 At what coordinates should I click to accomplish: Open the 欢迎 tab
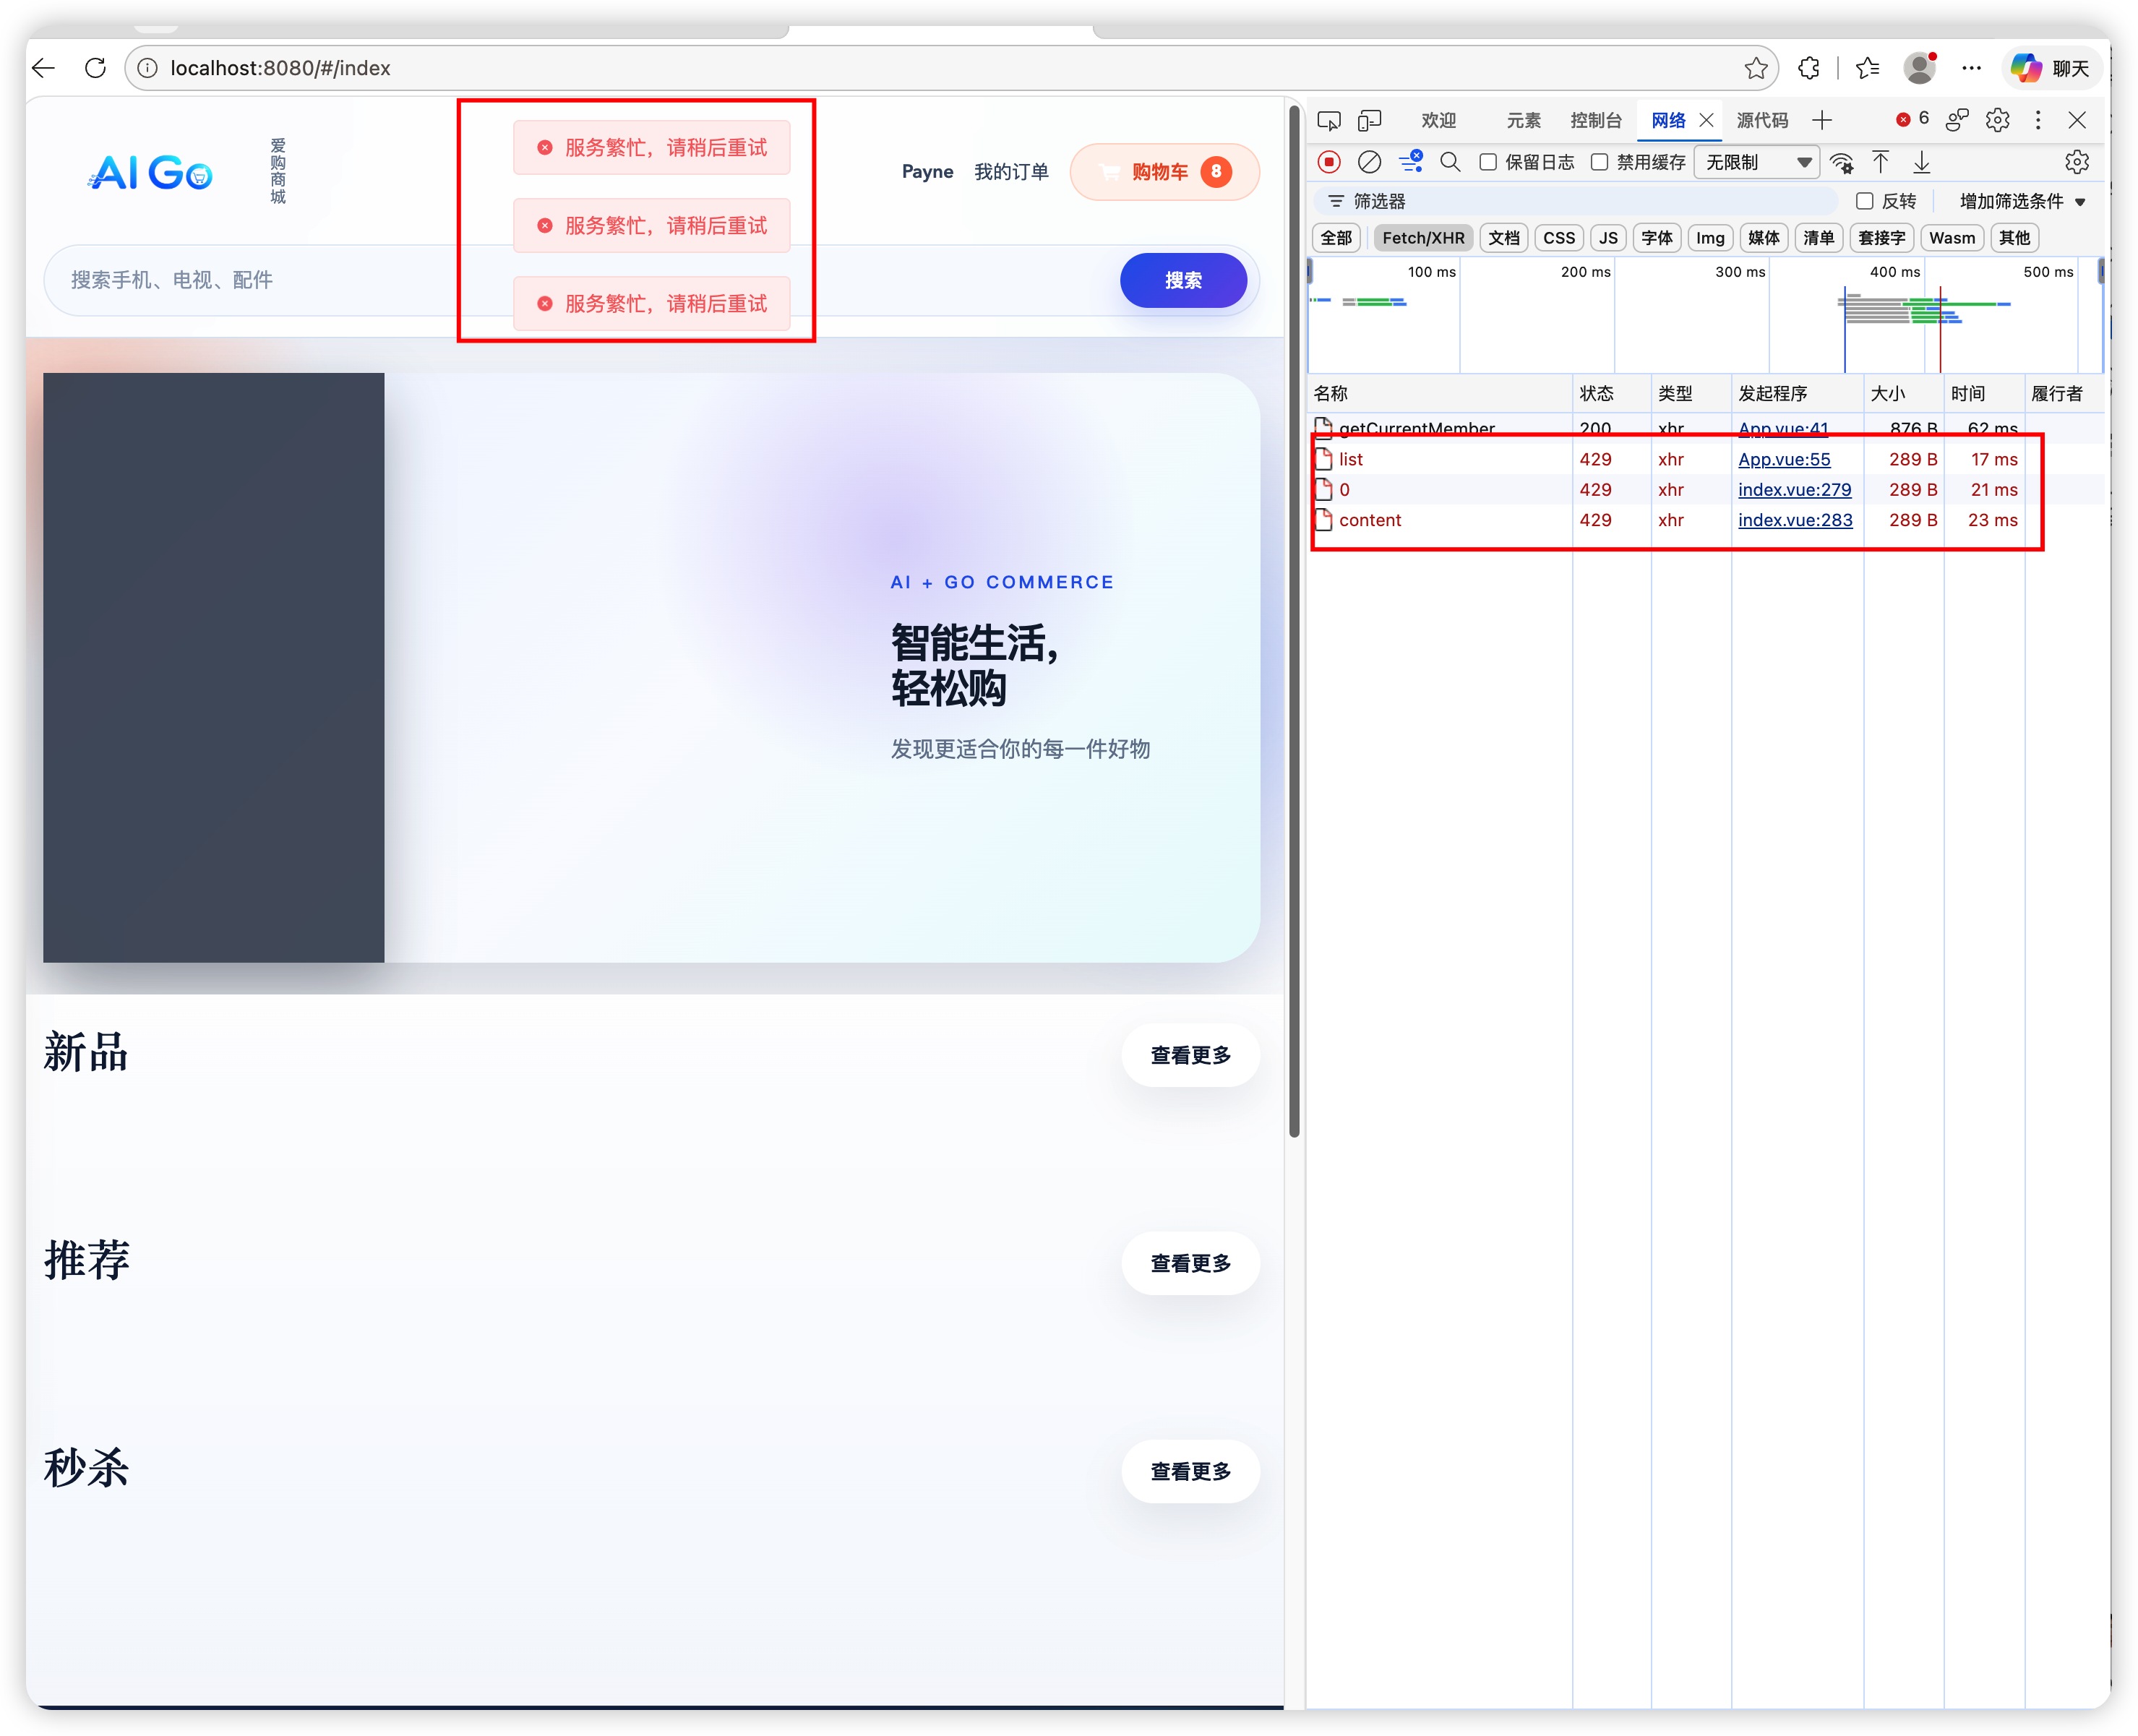(1438, 121)
